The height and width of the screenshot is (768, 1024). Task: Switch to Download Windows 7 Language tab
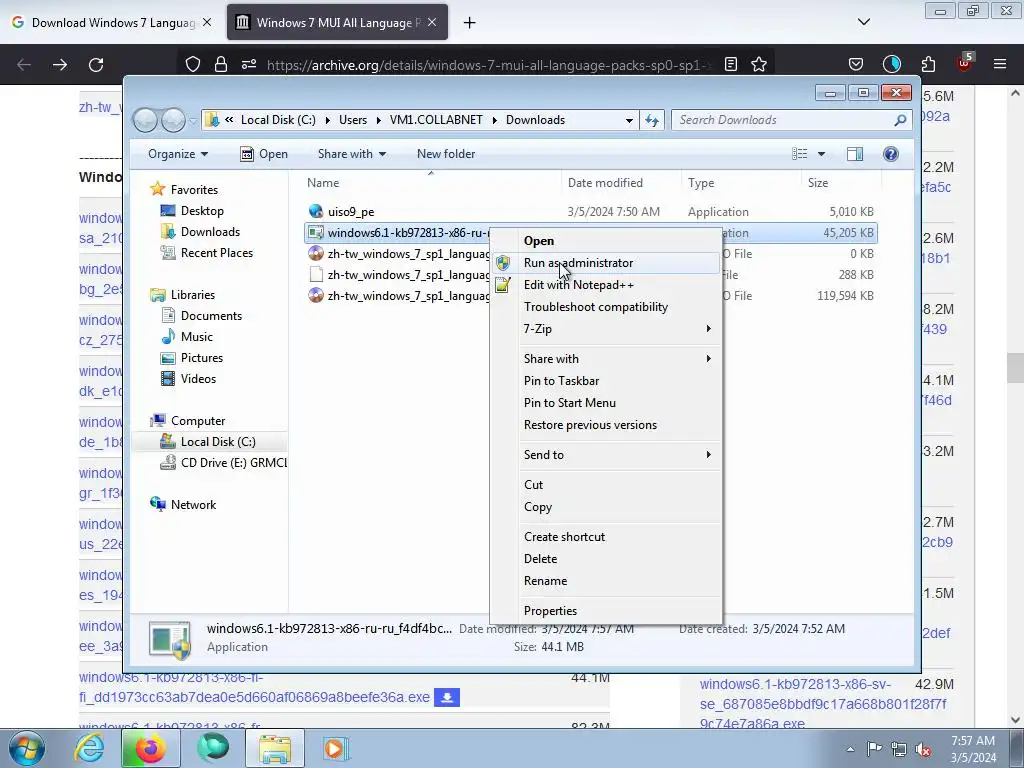[x=112, y=22]
